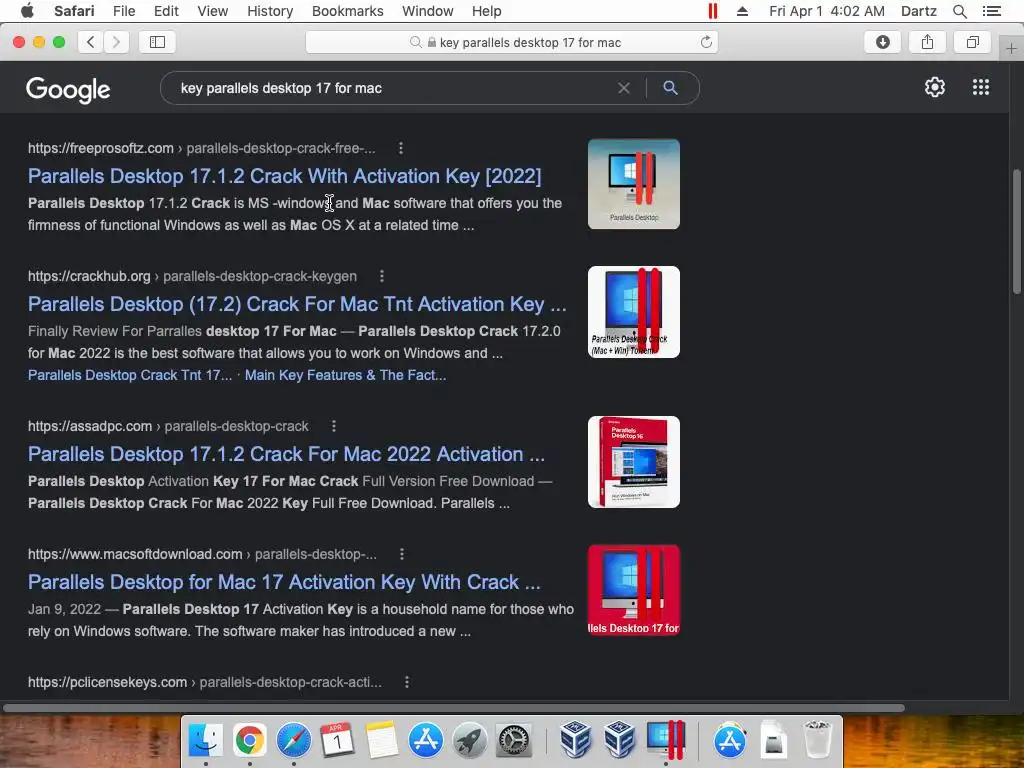Open options for crackhub.org result
1024x768 pixels.
[x=382, y=276]
